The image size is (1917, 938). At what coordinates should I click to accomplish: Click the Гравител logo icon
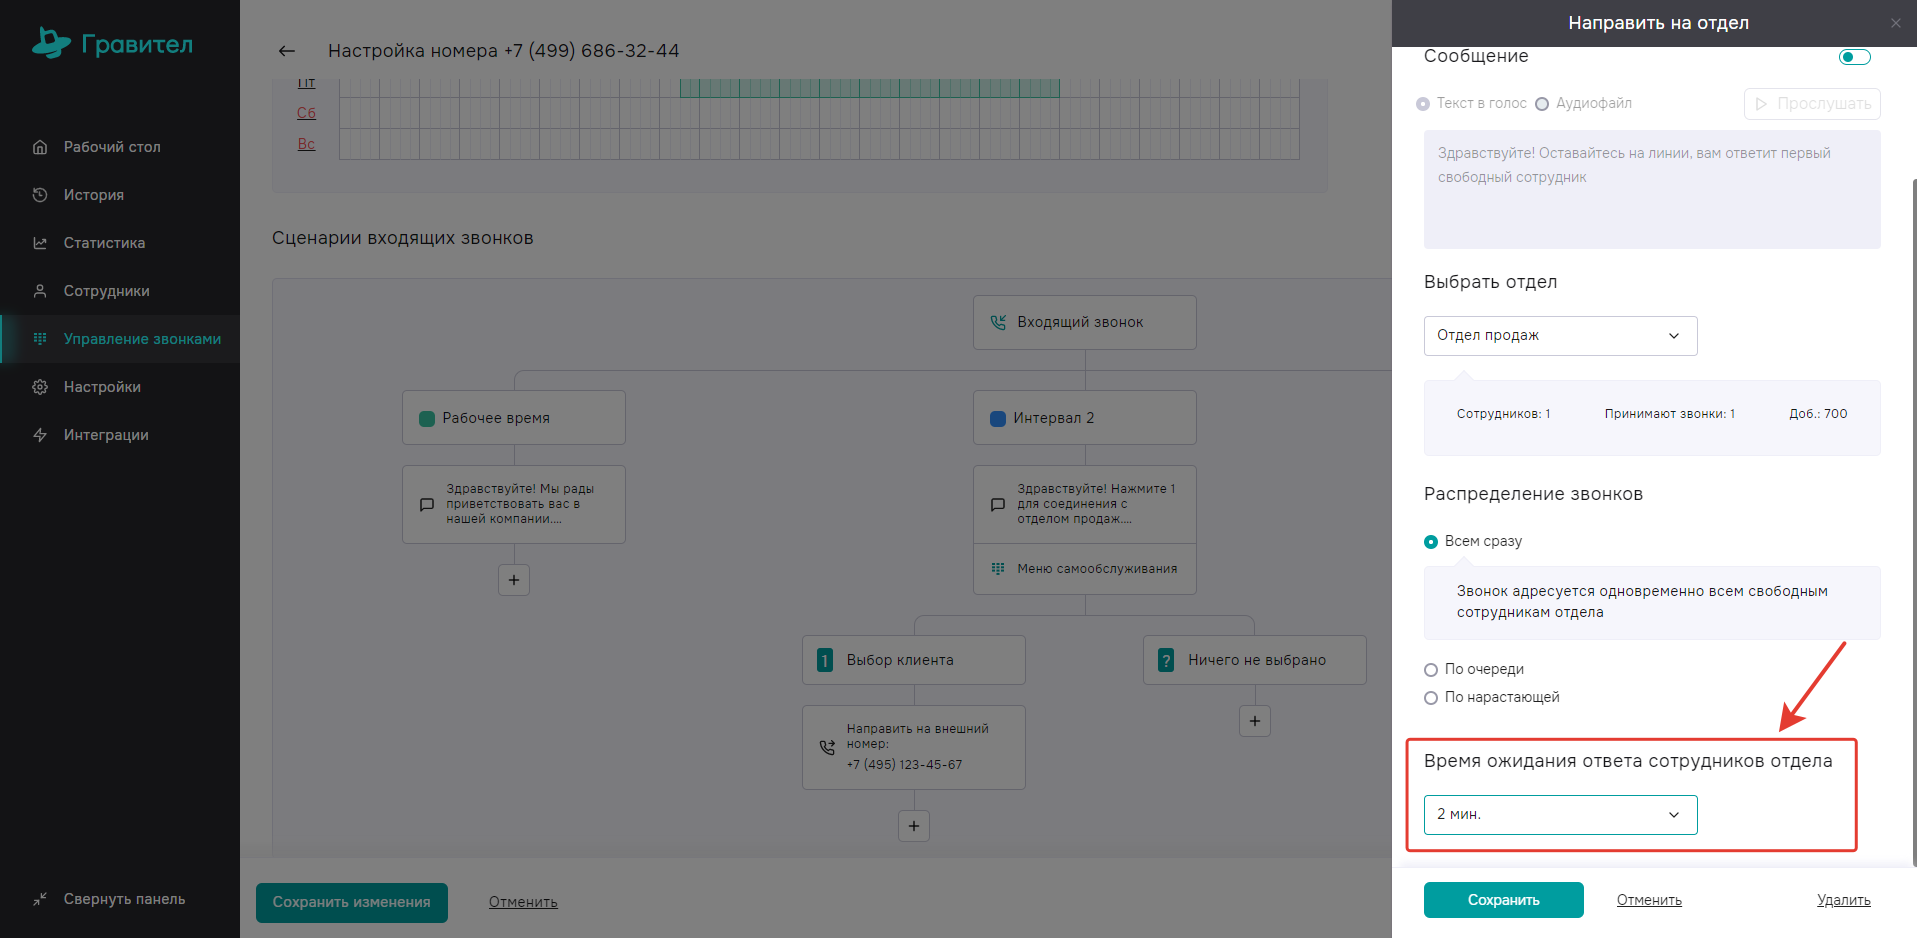click(x=50, y=43)
